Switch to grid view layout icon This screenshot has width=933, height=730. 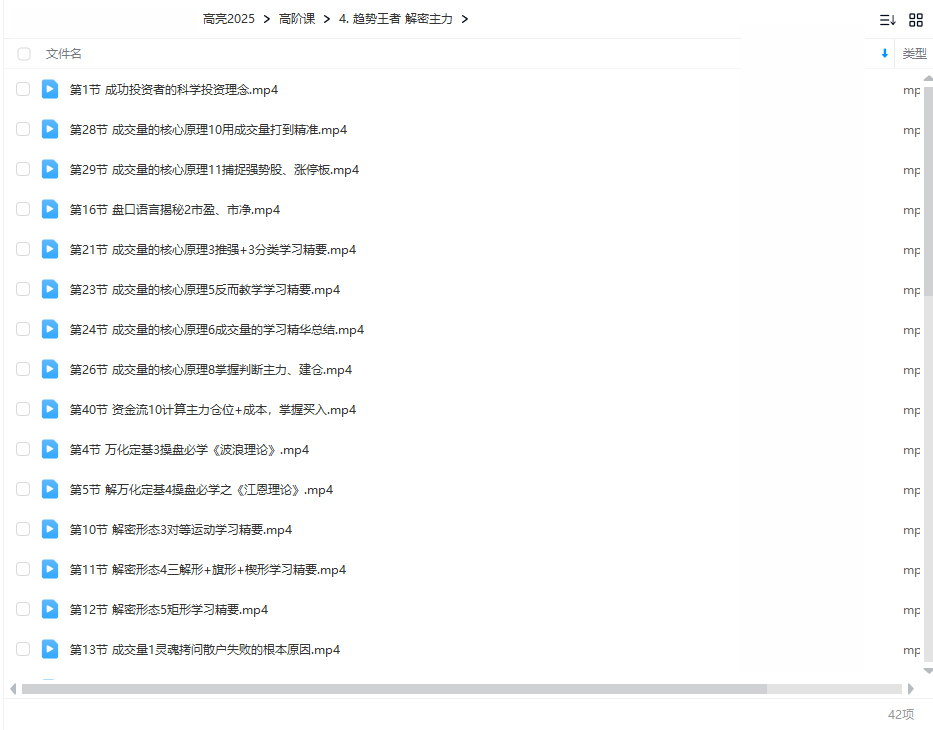click(915, 20)
